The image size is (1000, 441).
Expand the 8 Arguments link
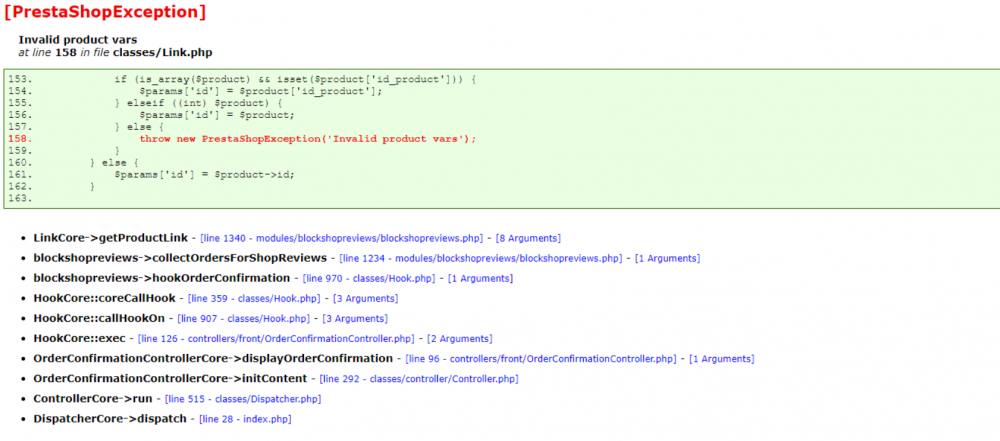(x=528, y=238)
